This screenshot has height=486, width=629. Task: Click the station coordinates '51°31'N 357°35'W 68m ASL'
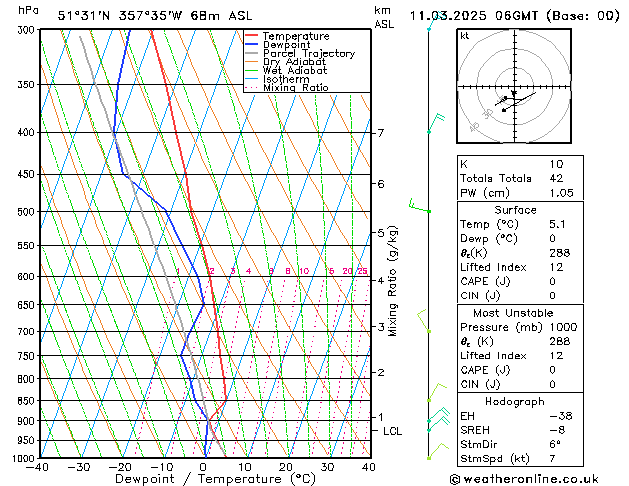[x=155, y=16]
